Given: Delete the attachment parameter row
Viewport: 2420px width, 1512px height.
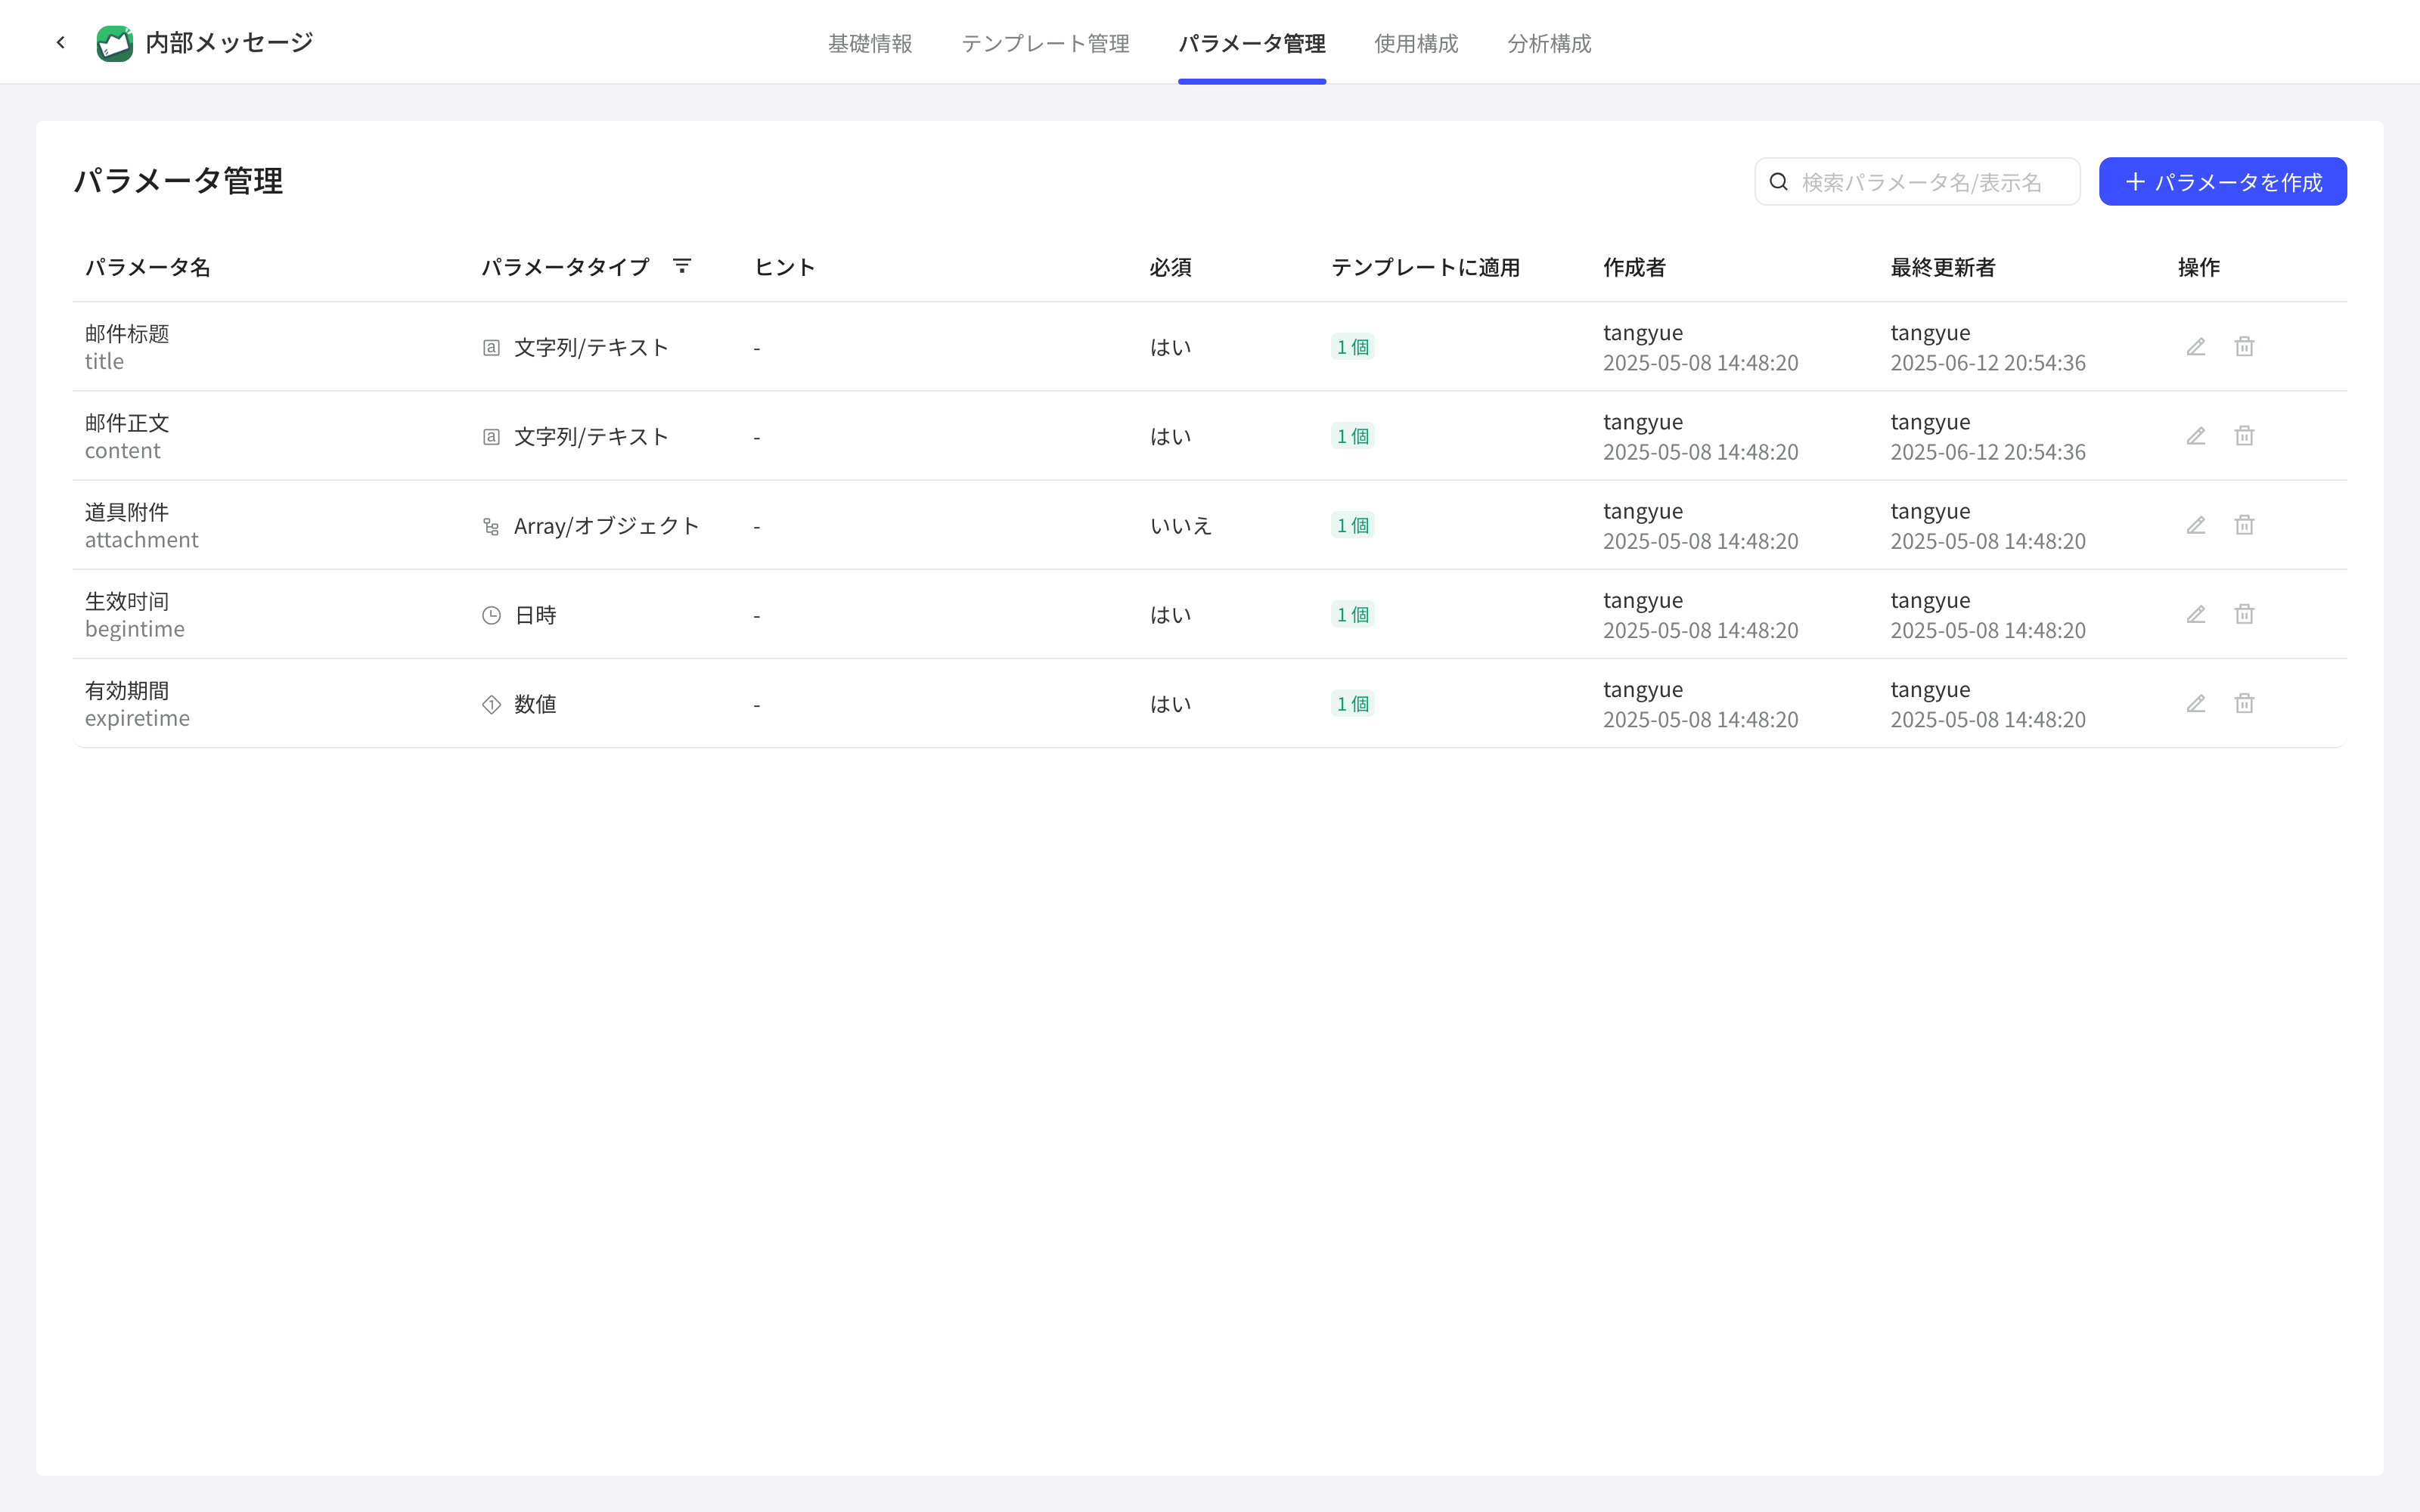Looking at the screenshot, I should coord(2245,525).
